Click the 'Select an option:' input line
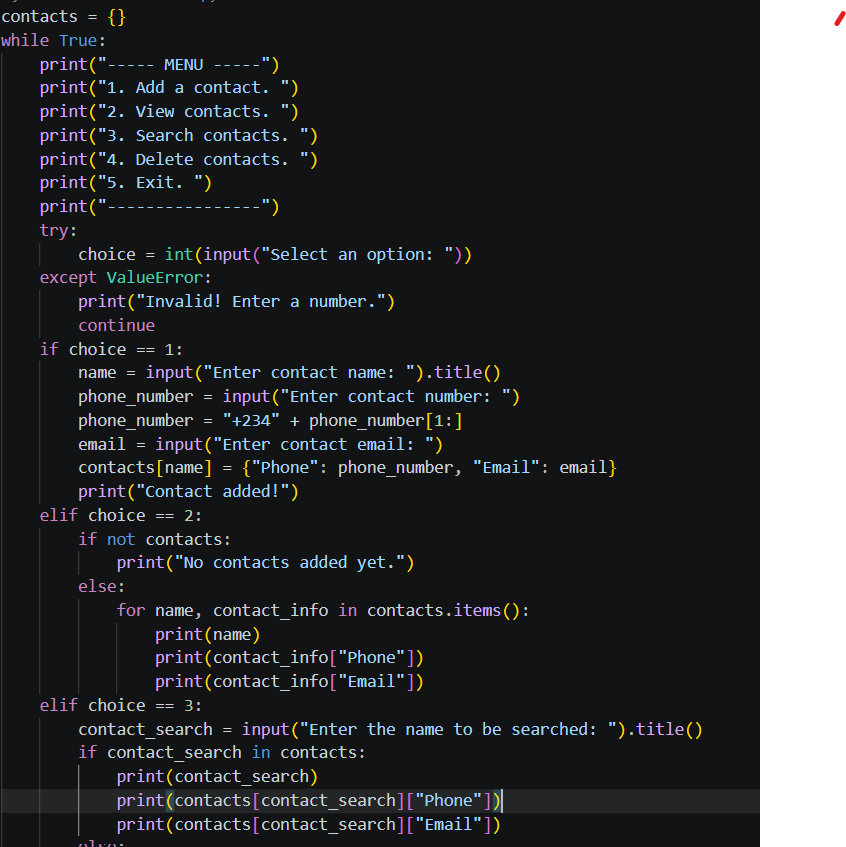 click(x=275, y=254)
